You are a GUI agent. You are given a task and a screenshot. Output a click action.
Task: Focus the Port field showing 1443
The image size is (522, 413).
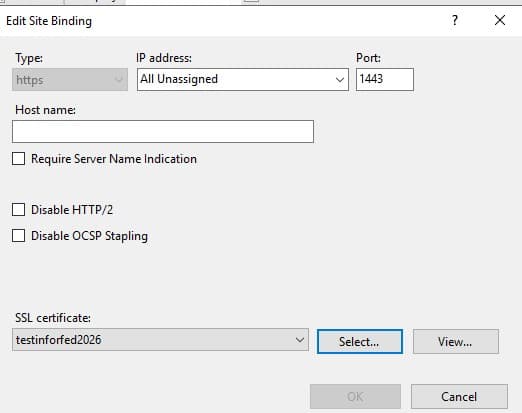(385, 79)
